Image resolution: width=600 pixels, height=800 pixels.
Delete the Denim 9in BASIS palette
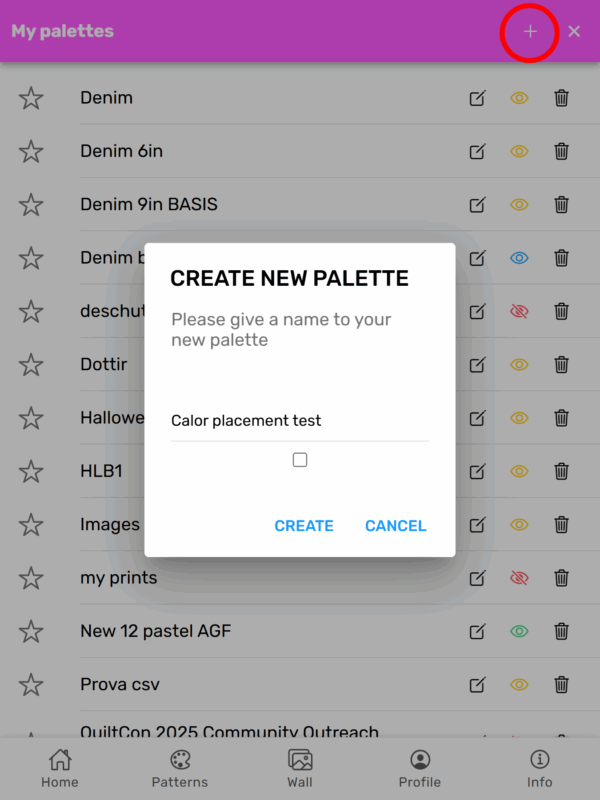tap(562, 204)
